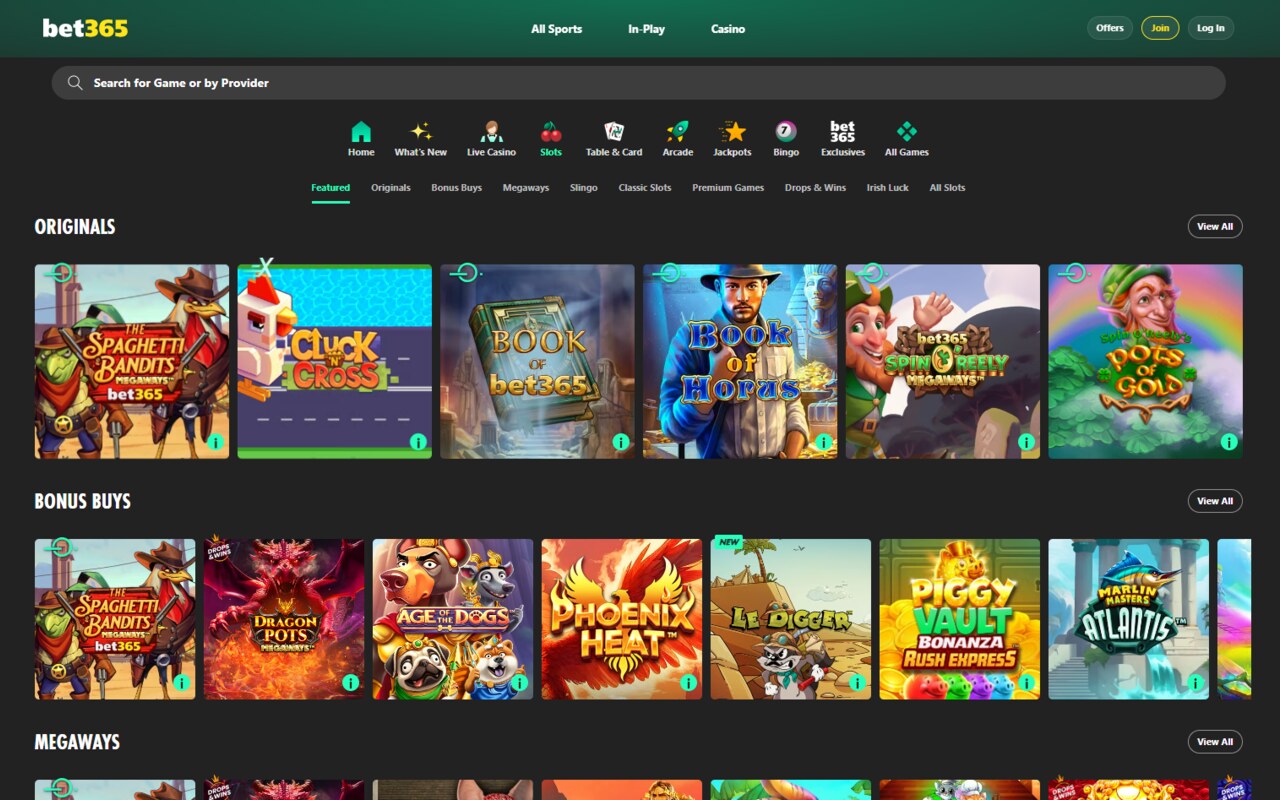1280x800 pixels.
Task: Switch to the Slingo tab
Action: click(x=584, y=188)
